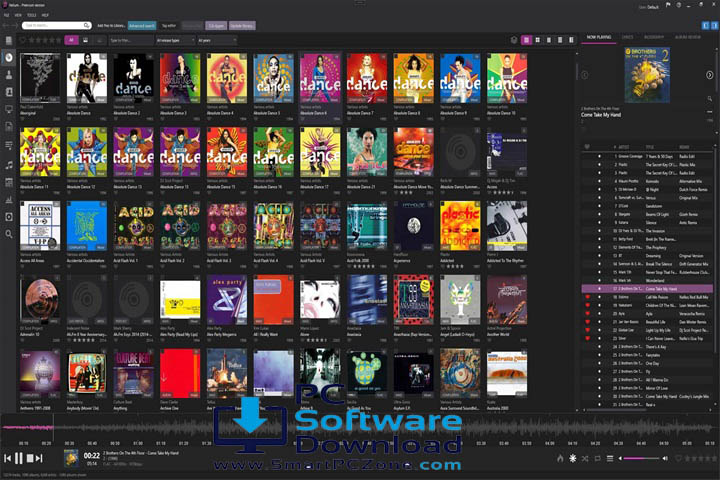Click 'Add files to Library...' button
Viewport: 720px width, 480px height.
coord(111,26)
